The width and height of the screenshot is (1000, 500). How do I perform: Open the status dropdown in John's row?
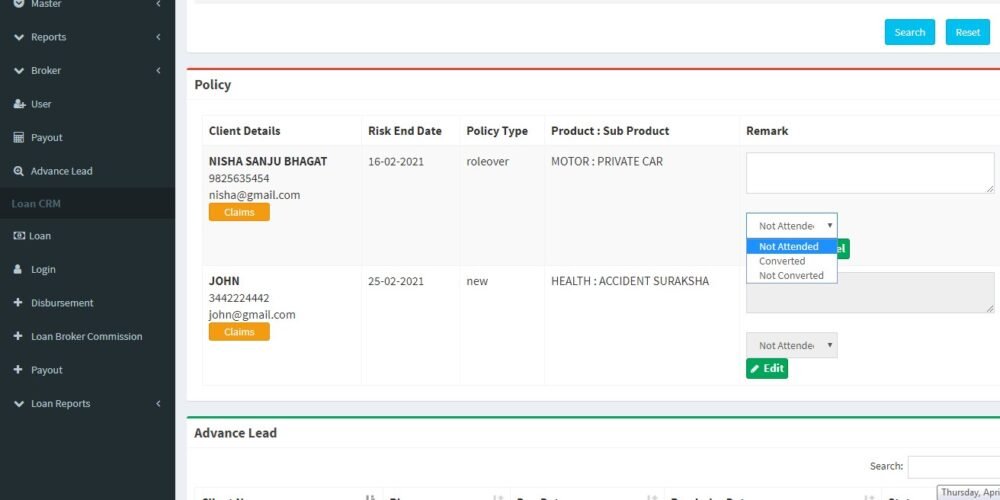point(791,346)
